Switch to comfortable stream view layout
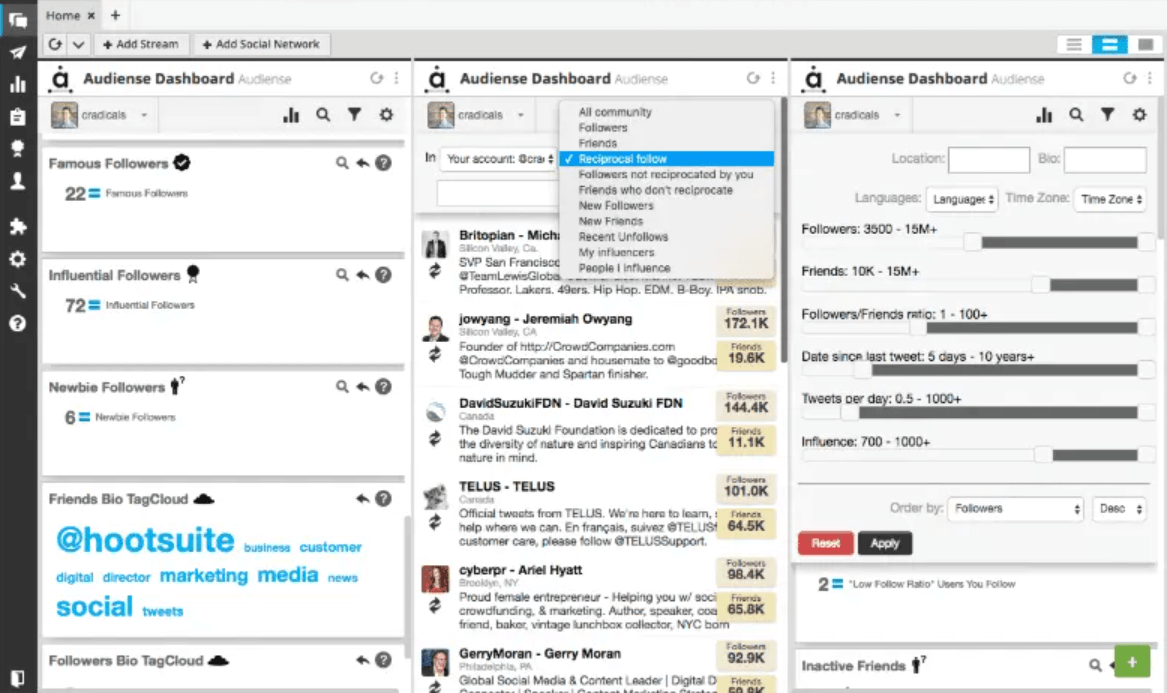This screenshot has height=693, width=1167. click(x=1145, y=45)
